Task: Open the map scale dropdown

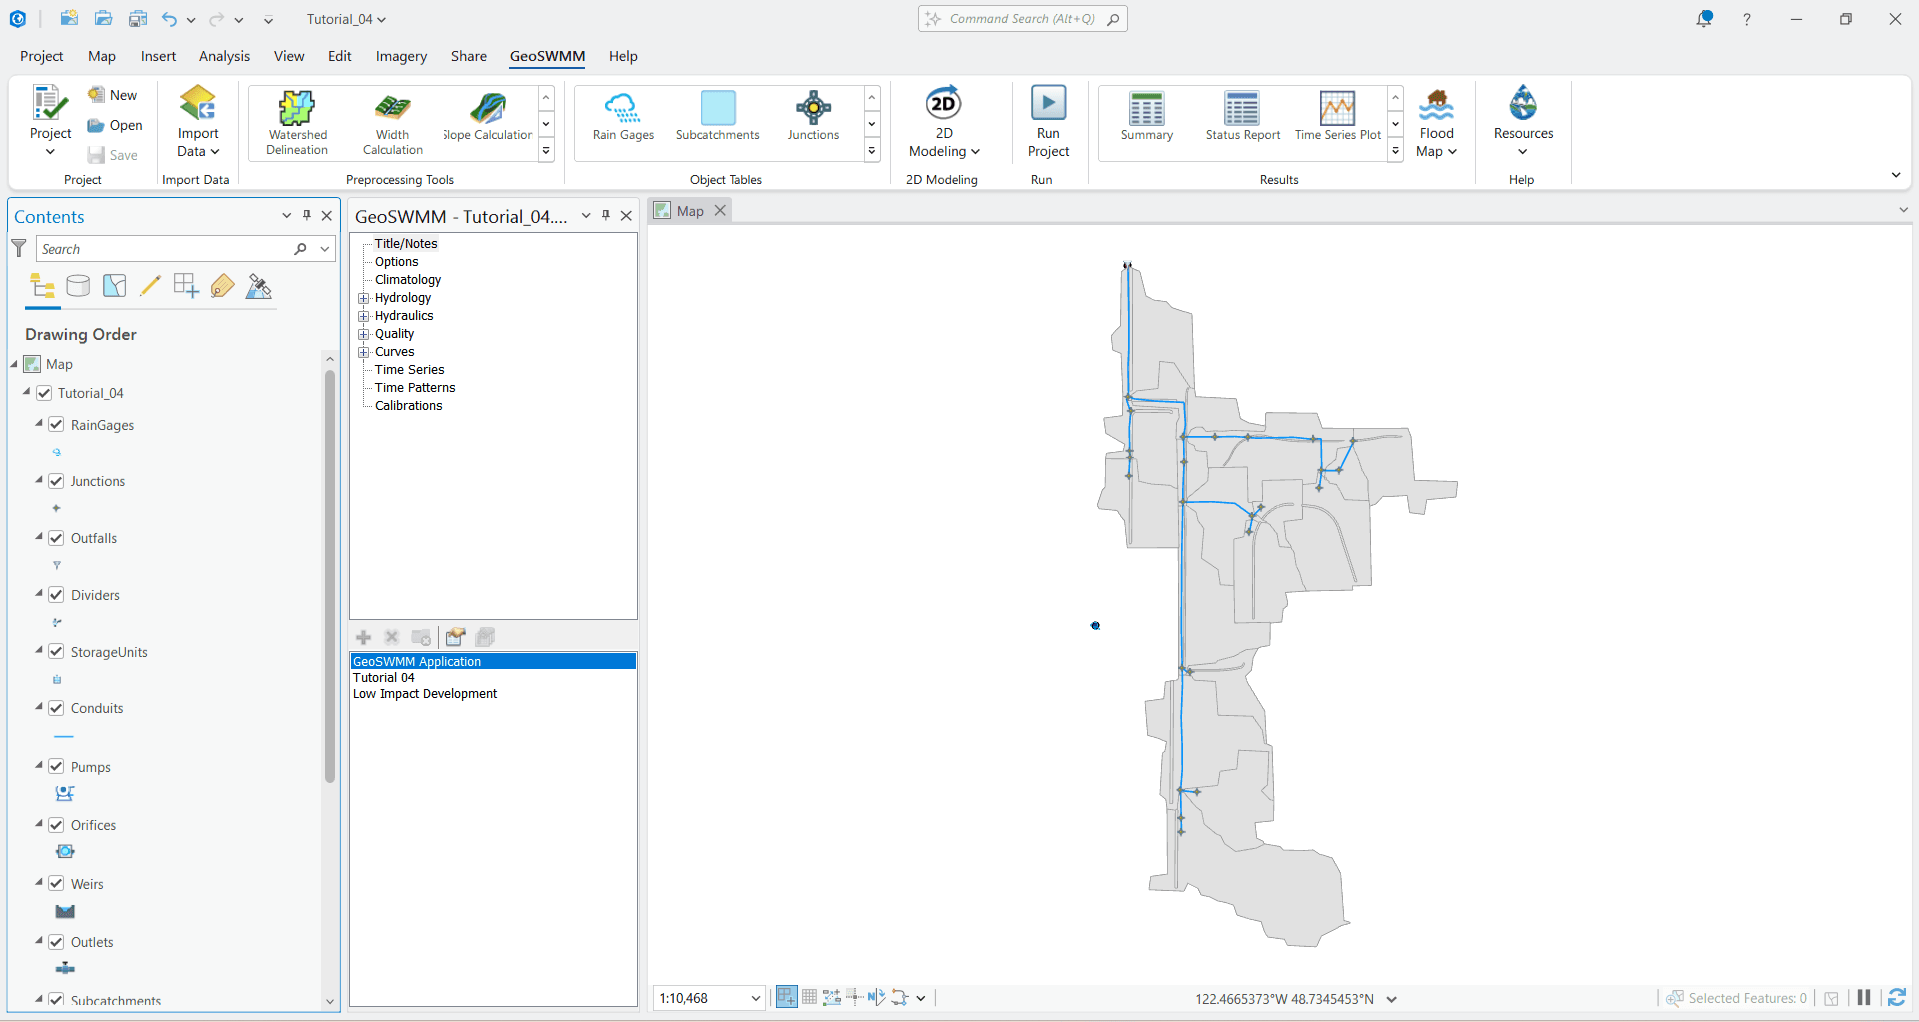Action: click(x=756, y=998)
